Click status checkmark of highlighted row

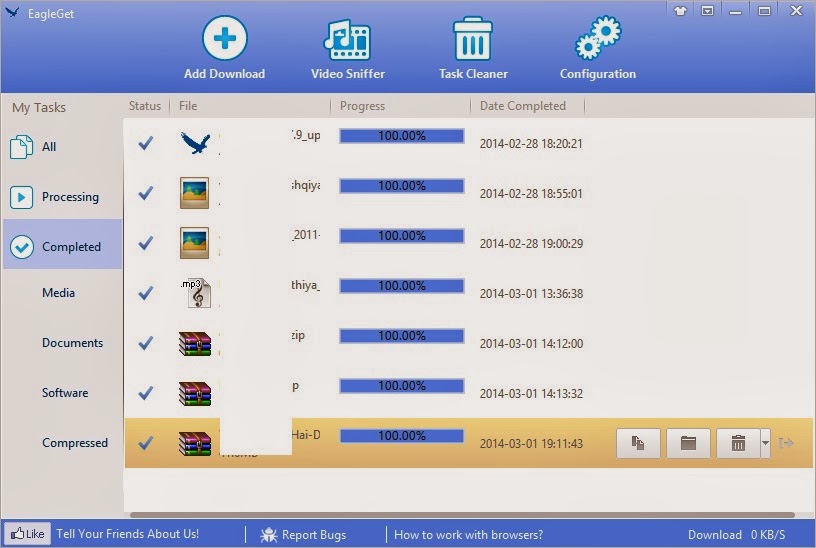click(146, 443)
